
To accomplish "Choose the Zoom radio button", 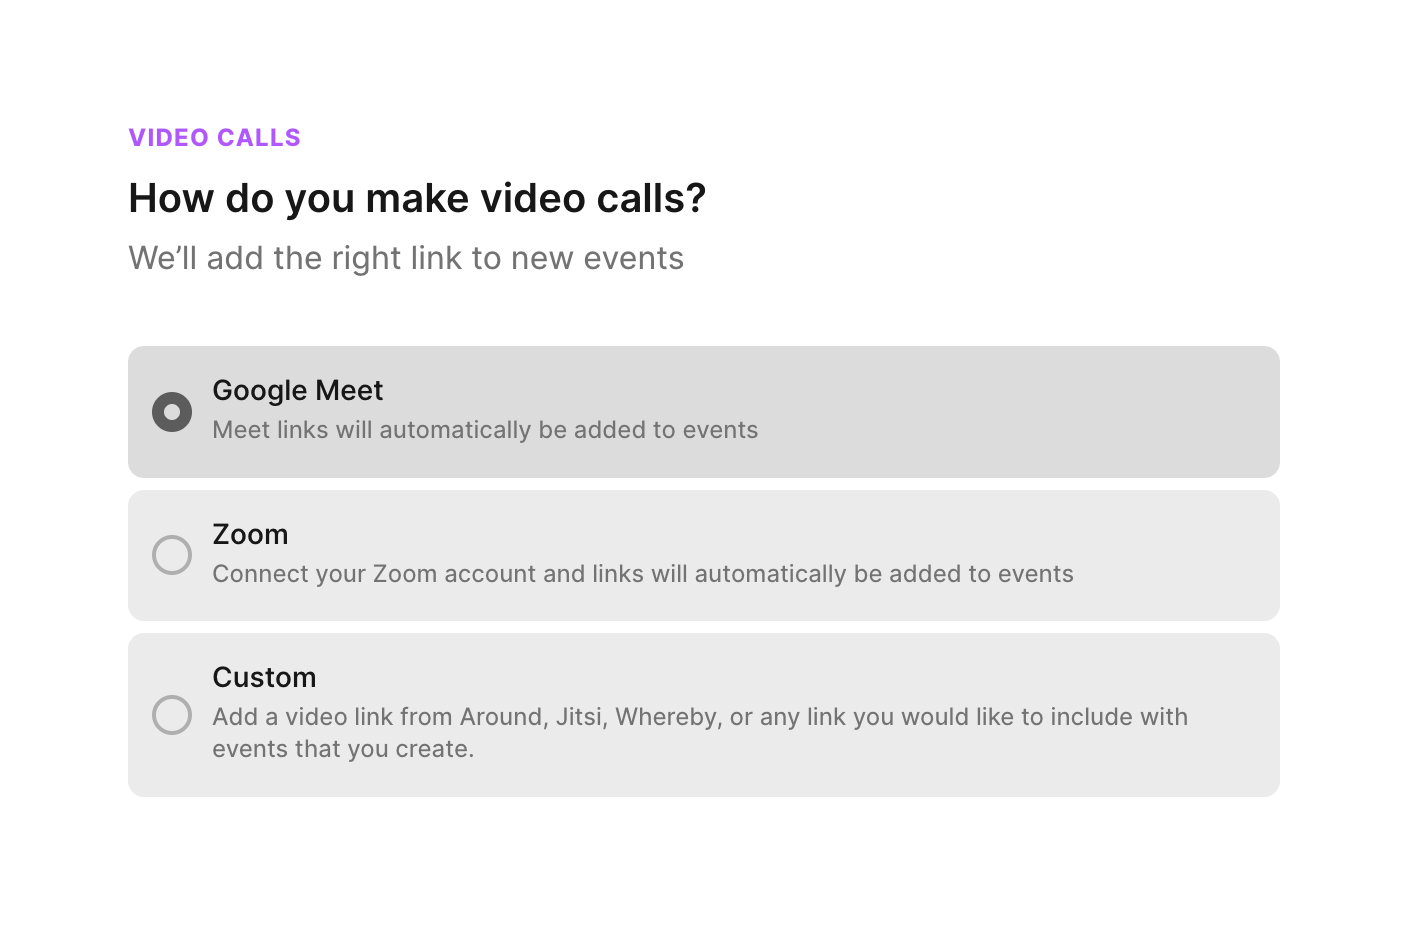I will point(172,555).
